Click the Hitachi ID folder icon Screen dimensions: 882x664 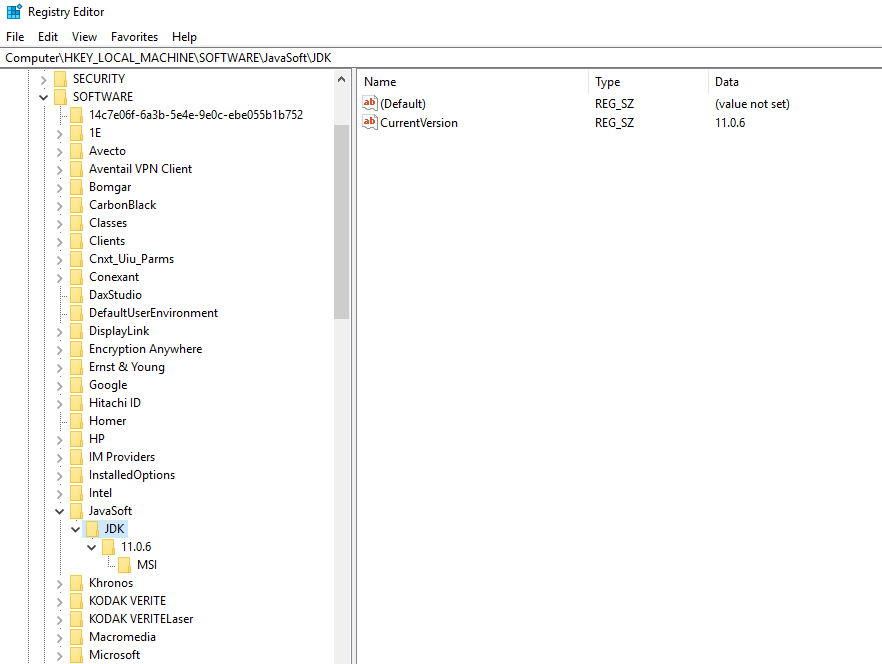[x=76, y=403]
